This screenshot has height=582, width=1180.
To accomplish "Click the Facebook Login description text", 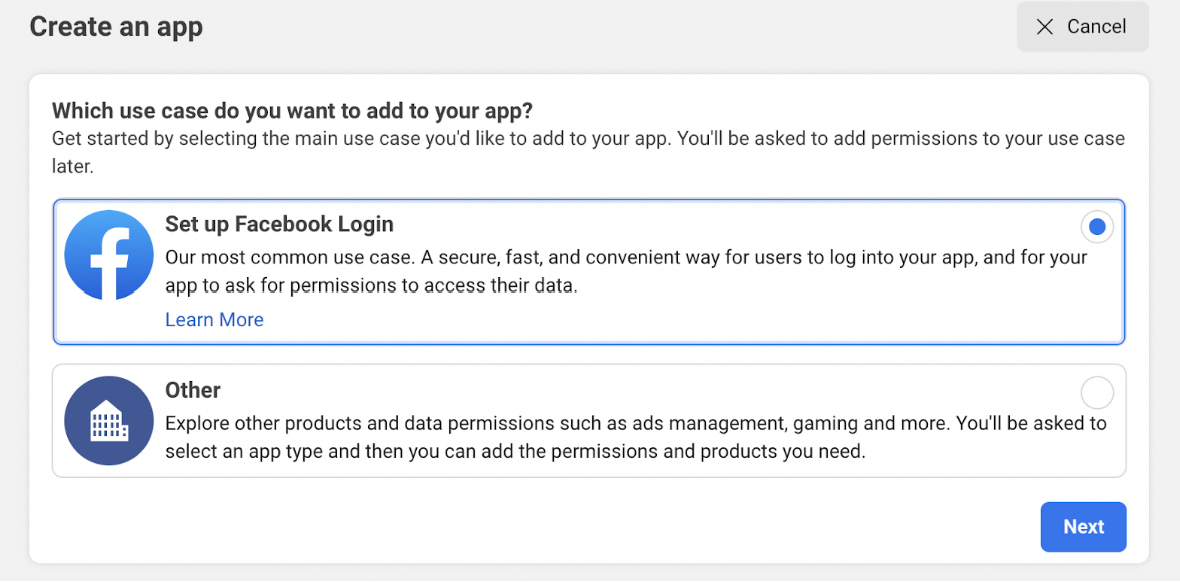I will 626,272.
